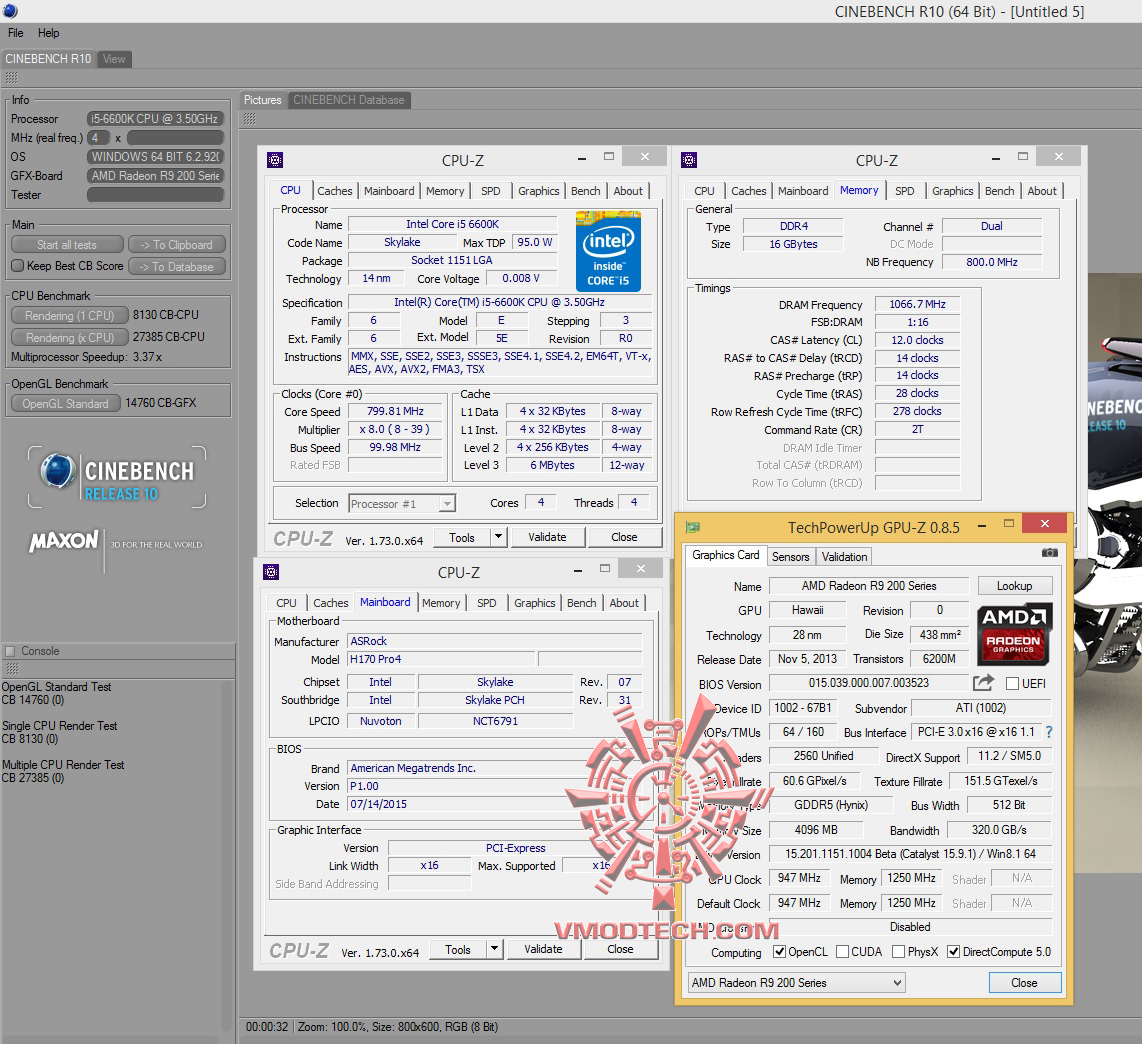Viewport: 1142px width, 1044px height.
Task: Click the Intel Core i5 logo badge
Action: pos(608,251)
